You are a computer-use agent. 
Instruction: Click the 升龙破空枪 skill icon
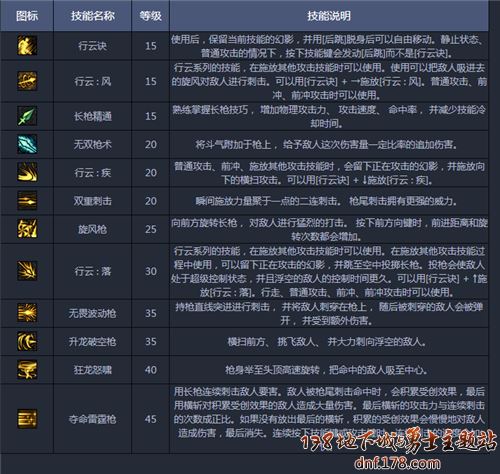(x=27, y=341)
